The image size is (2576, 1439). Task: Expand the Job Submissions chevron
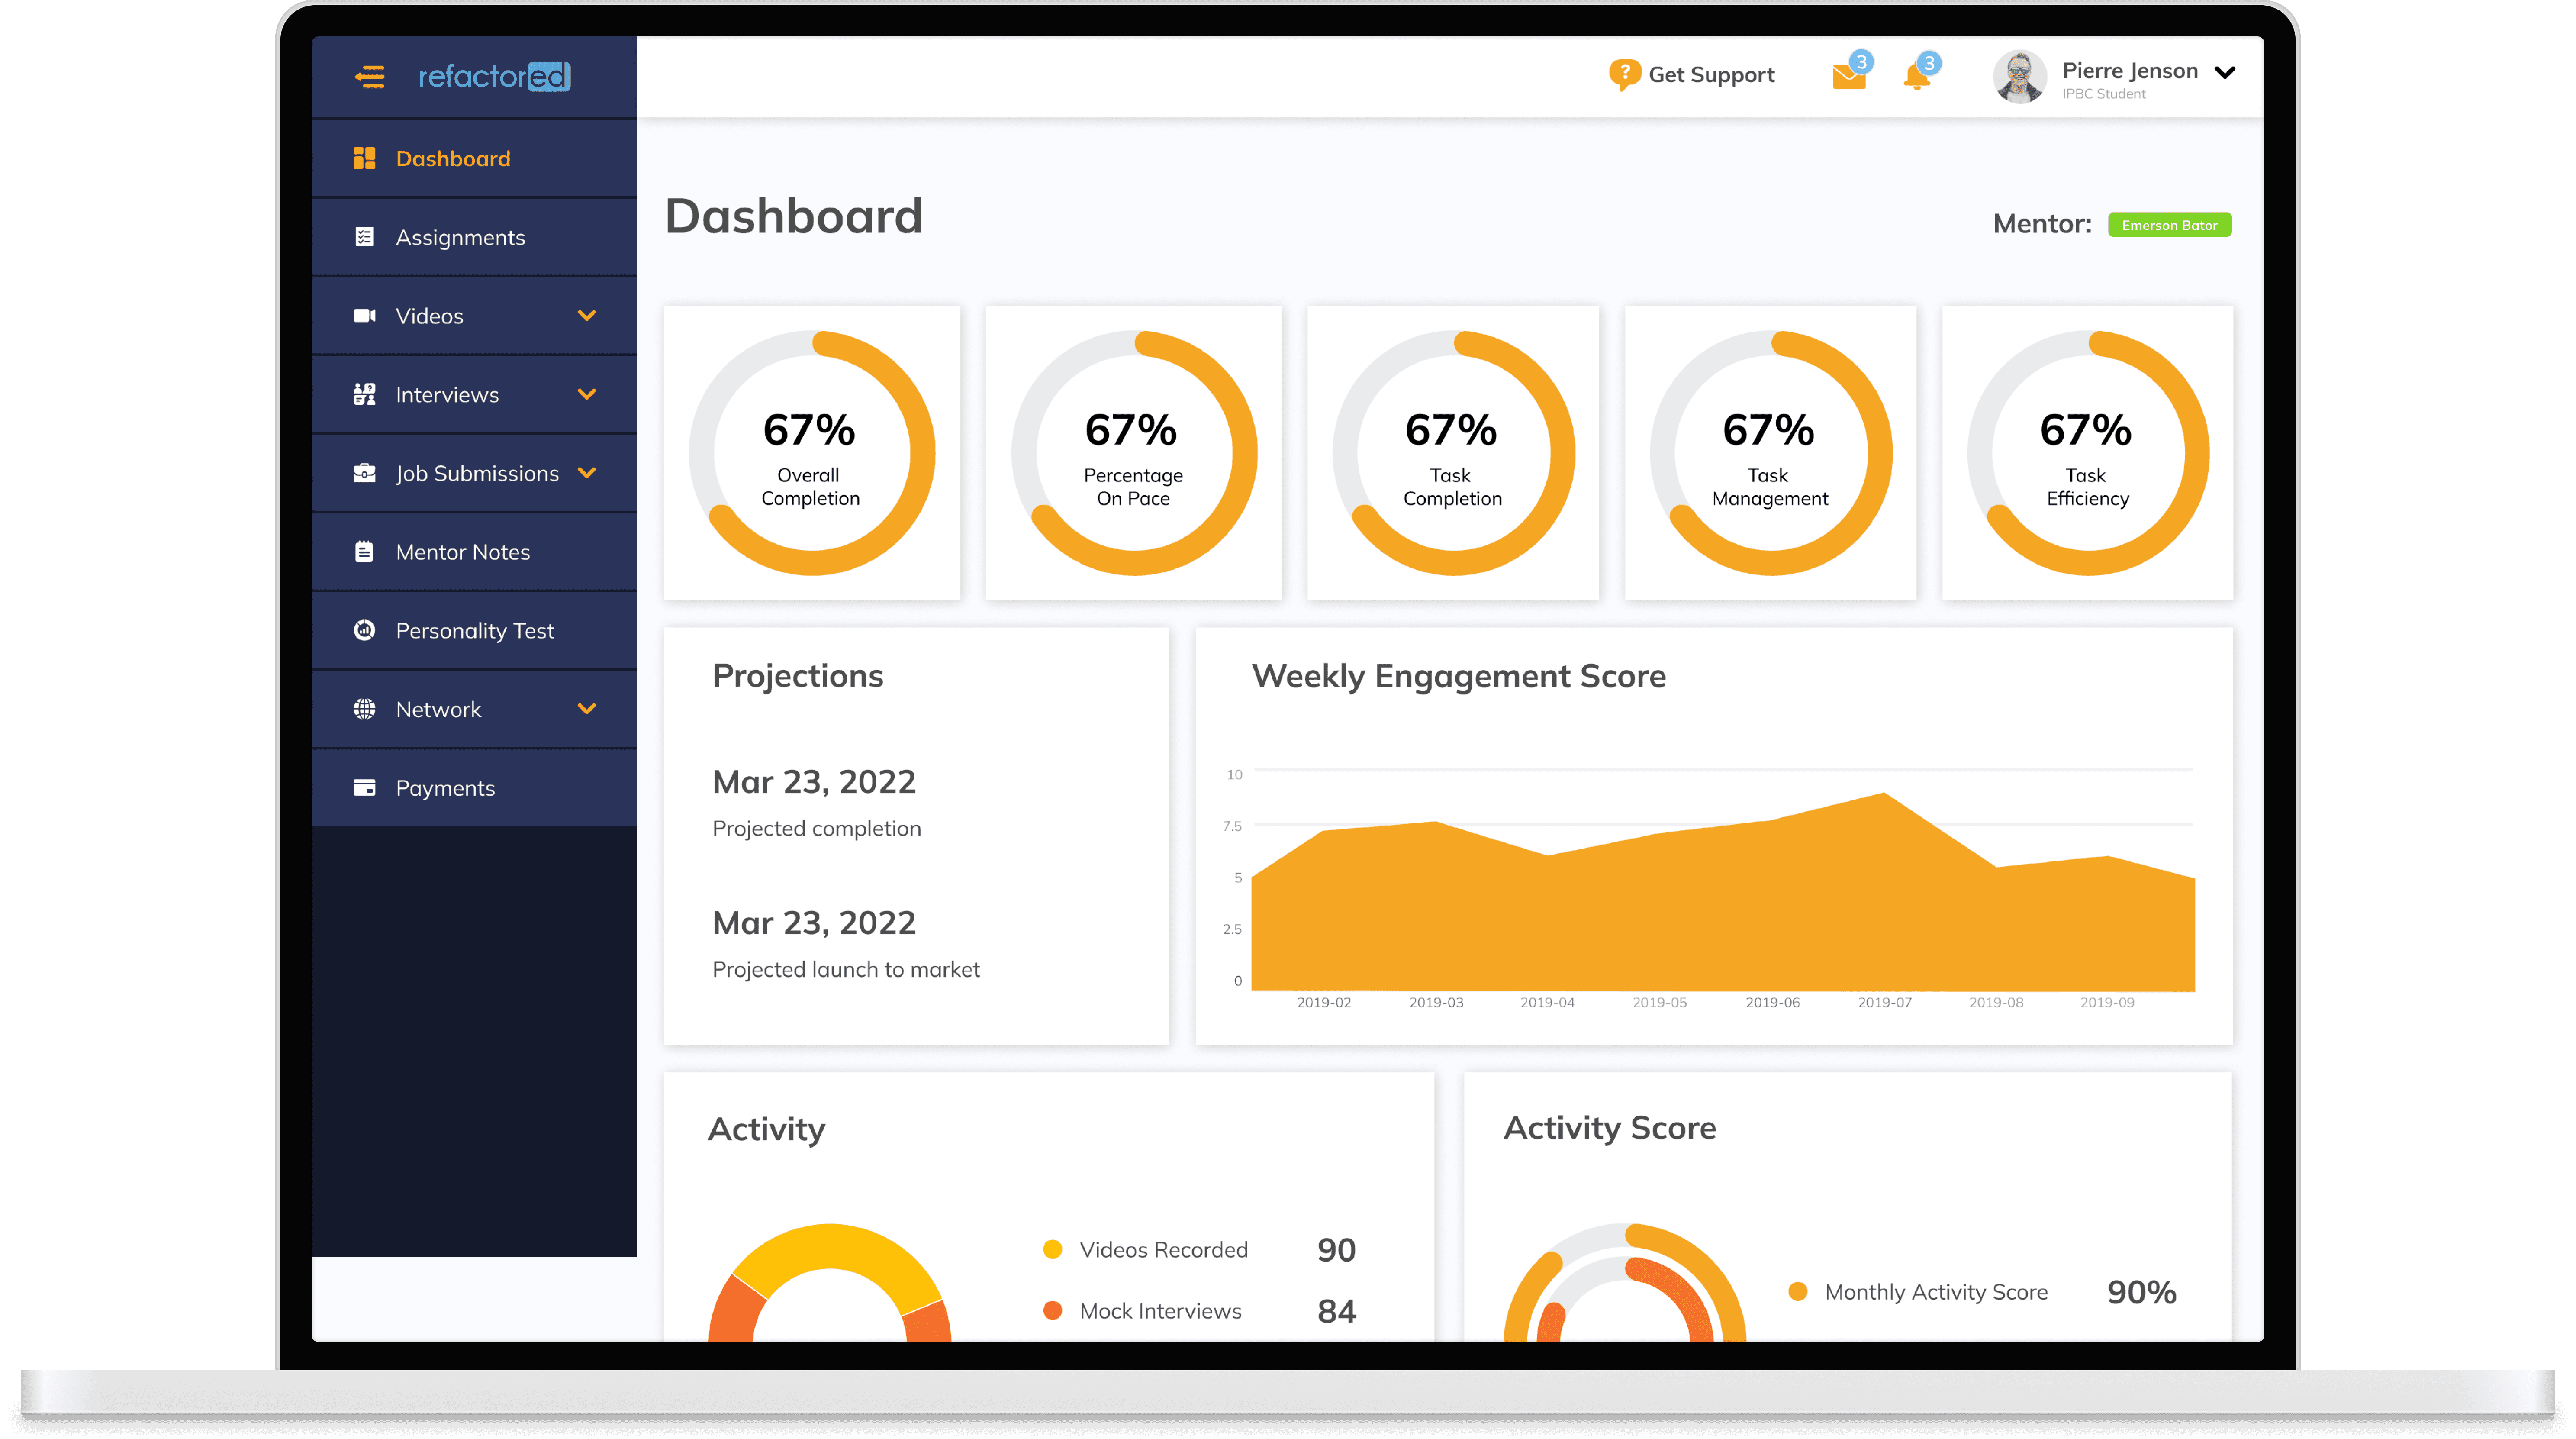pyautogui.click(x=587, y=473)
